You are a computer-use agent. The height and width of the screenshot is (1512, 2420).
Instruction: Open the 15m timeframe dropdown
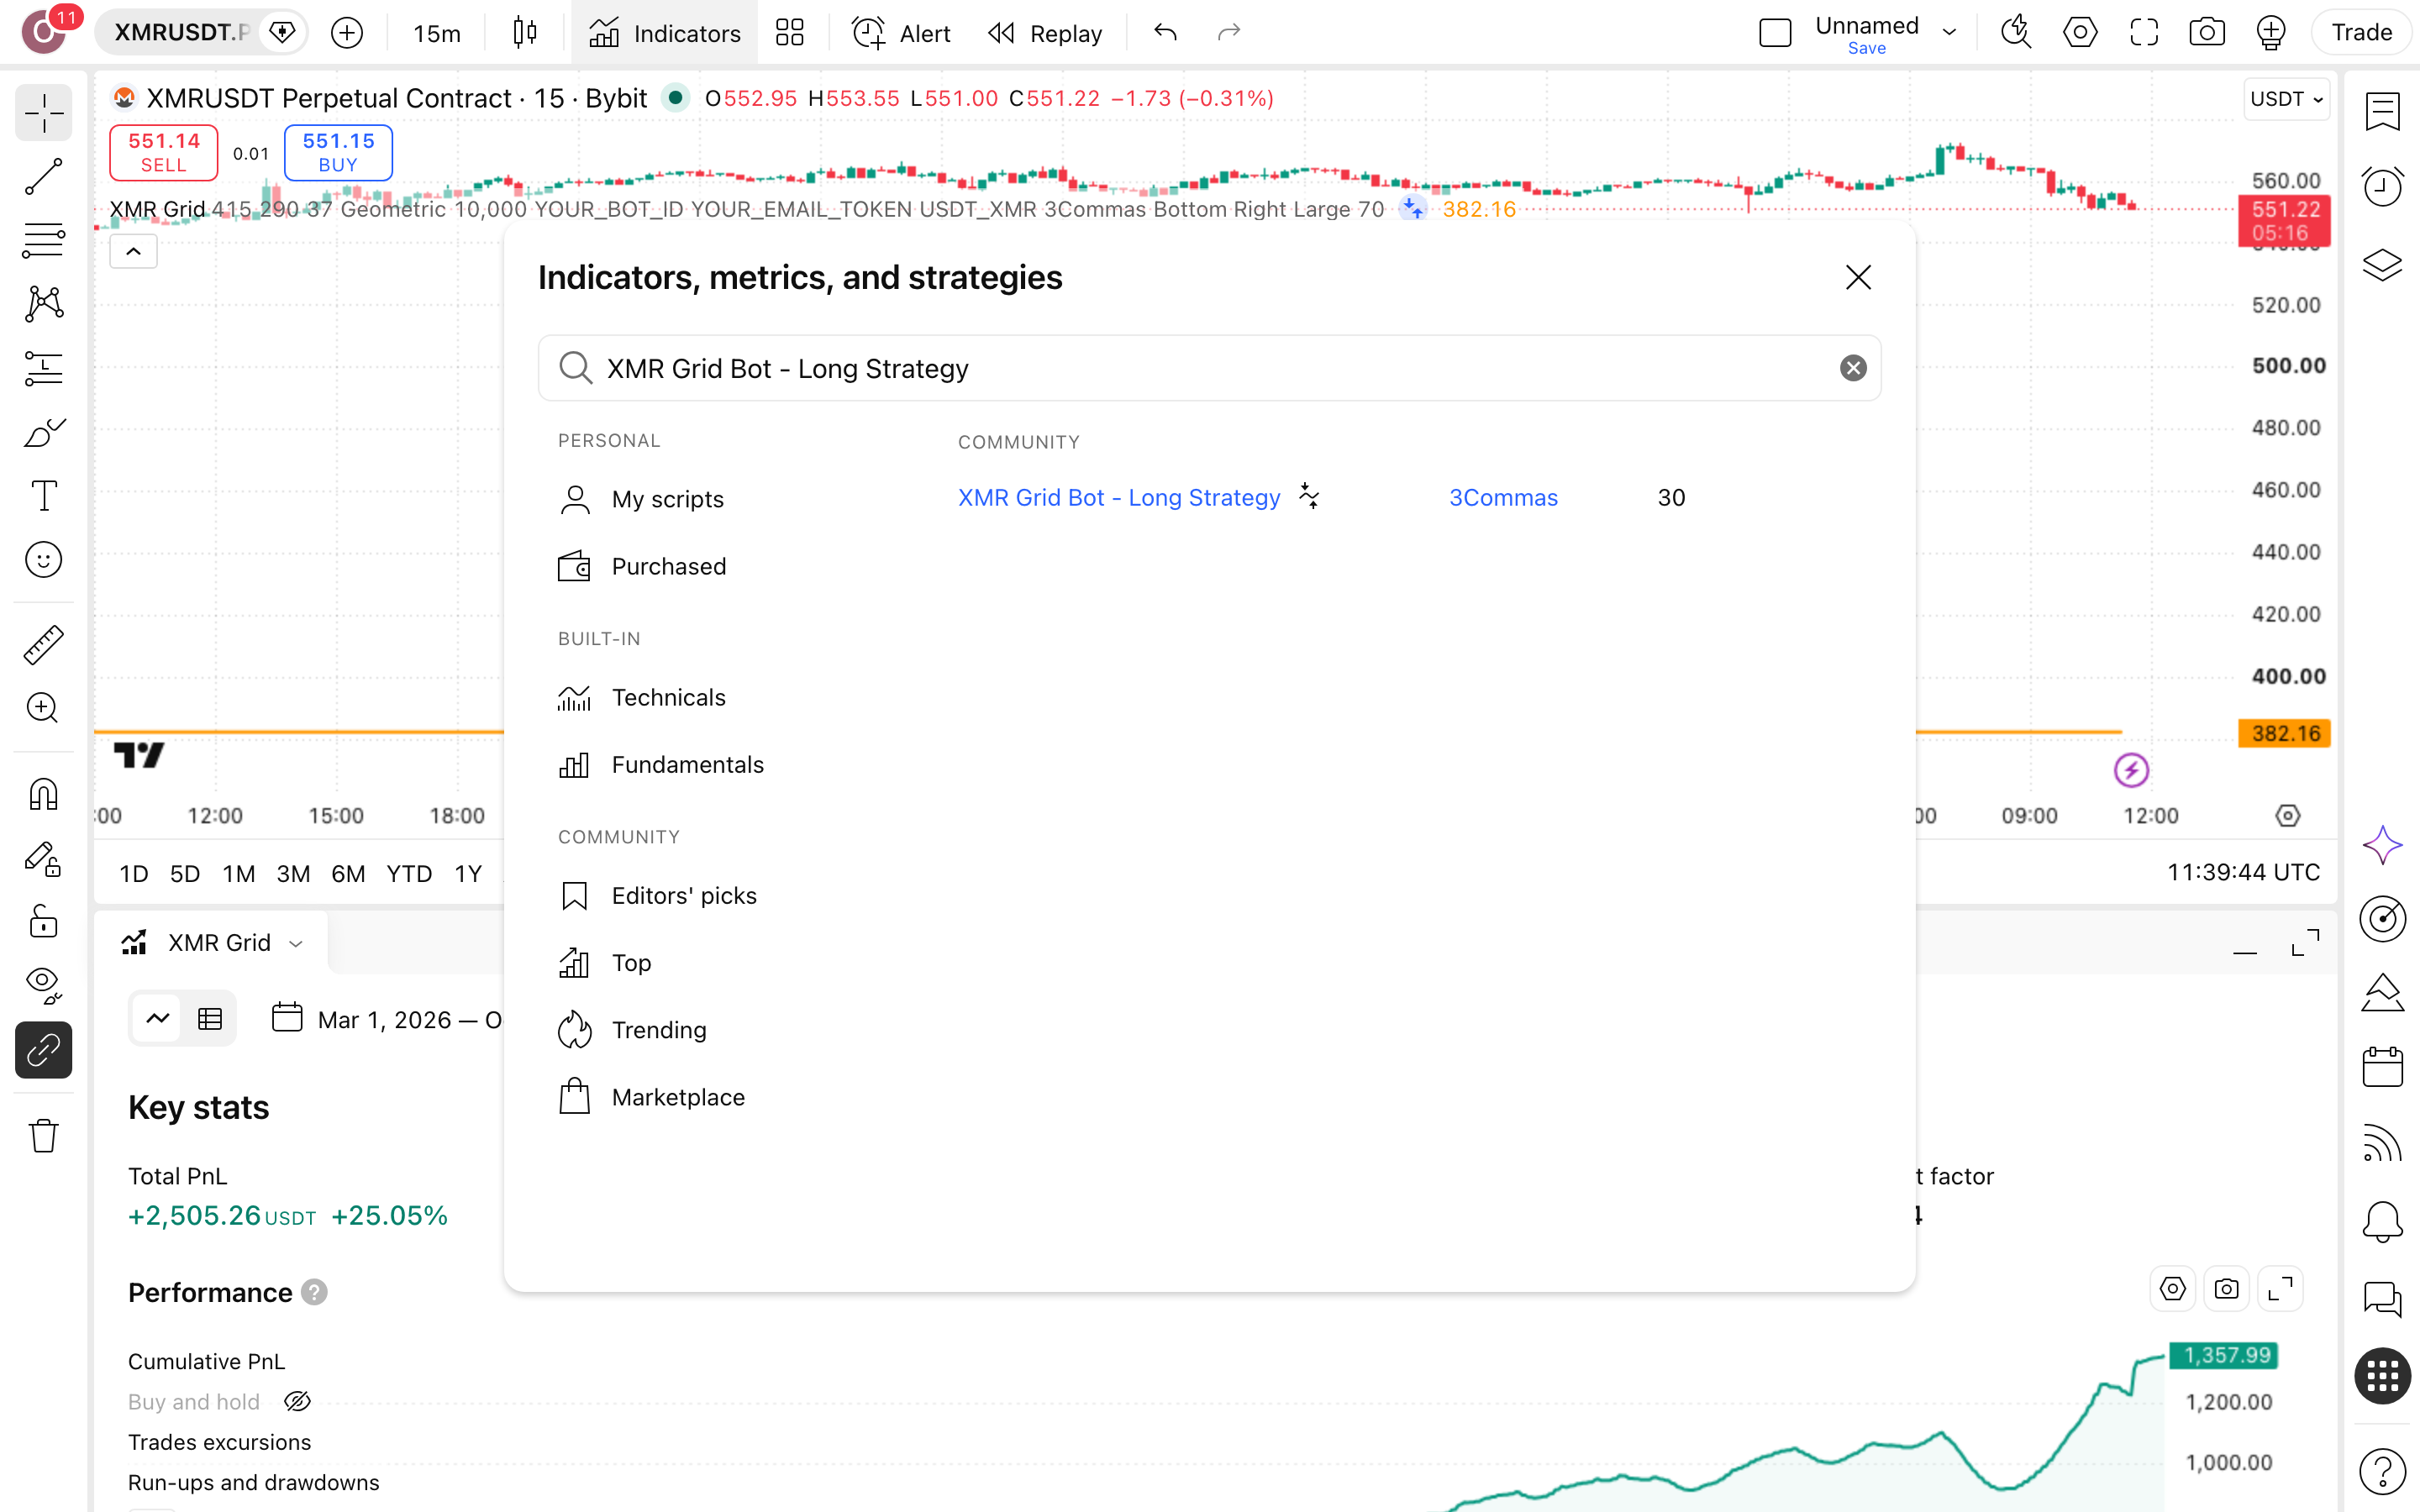tap(437, 33)
